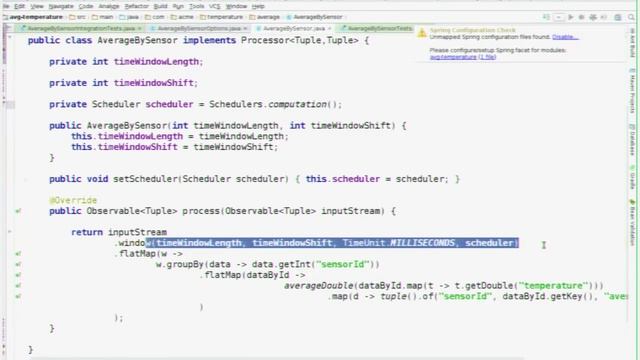This screenshot has height=360, width=640.
Task: Click the highlighted window(...) arguments selection
Action: click(x=332, y=243)
